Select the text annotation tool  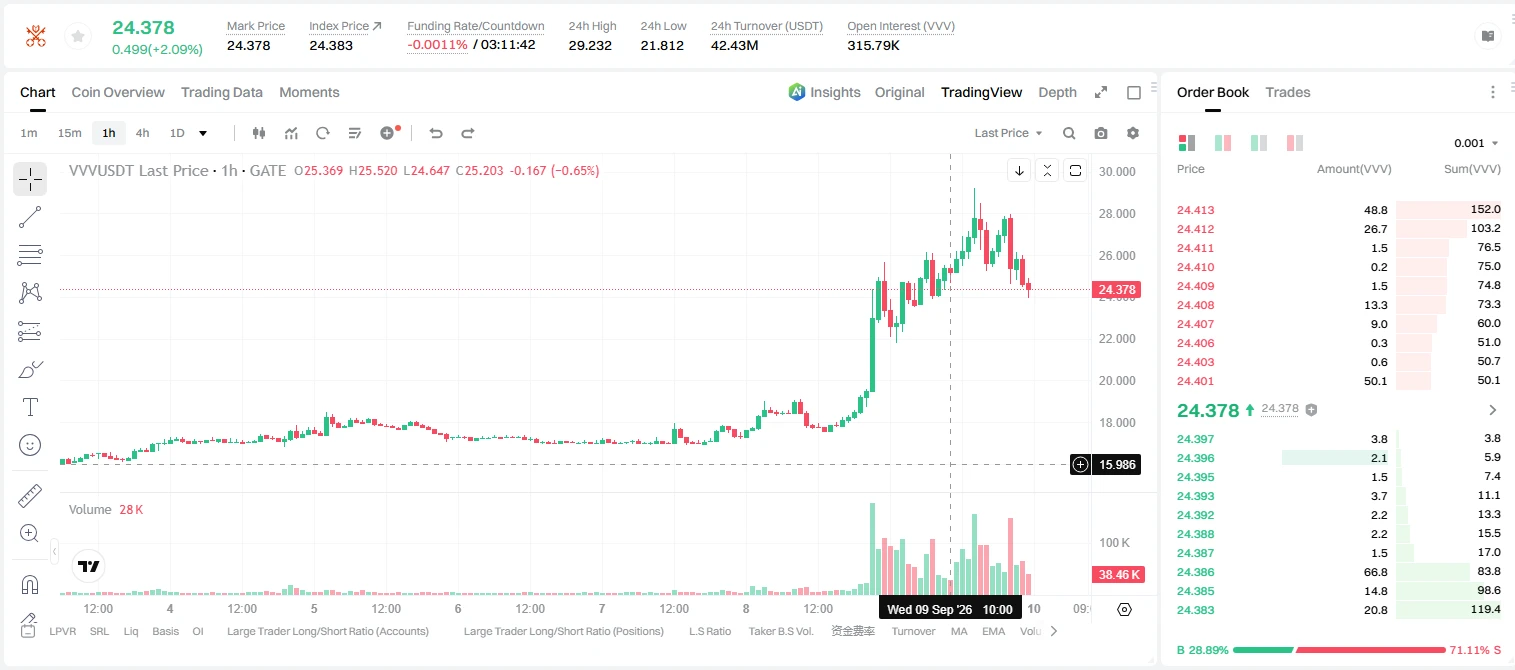(30, 407)
